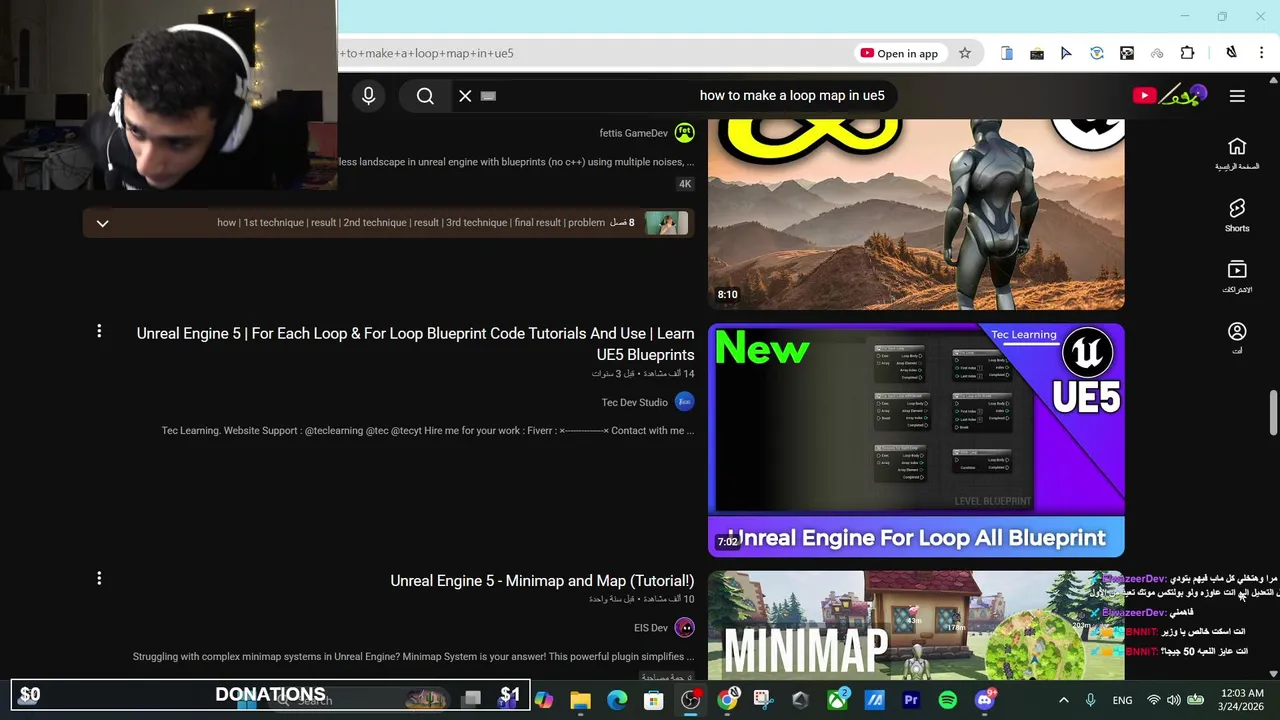1280x720 pixels.
Task: Clear the YouTube search query with X
Action: 465,96
